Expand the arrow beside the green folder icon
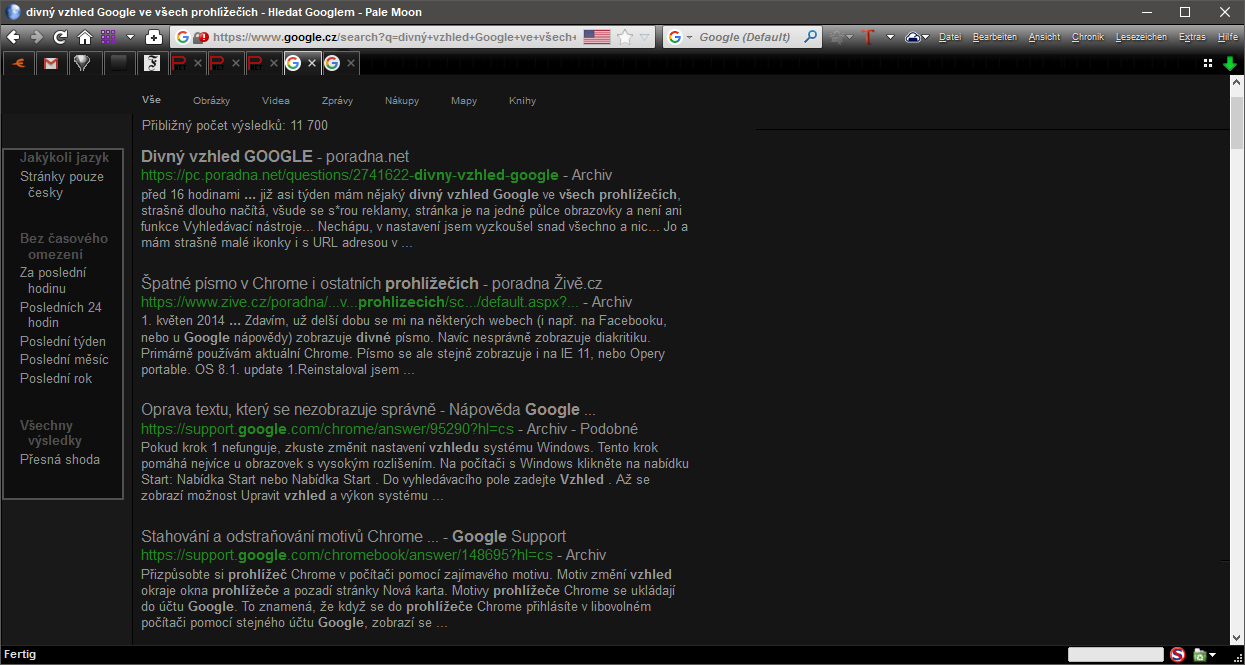This screenshot has width=1245, height=665. pos(1213,655)
